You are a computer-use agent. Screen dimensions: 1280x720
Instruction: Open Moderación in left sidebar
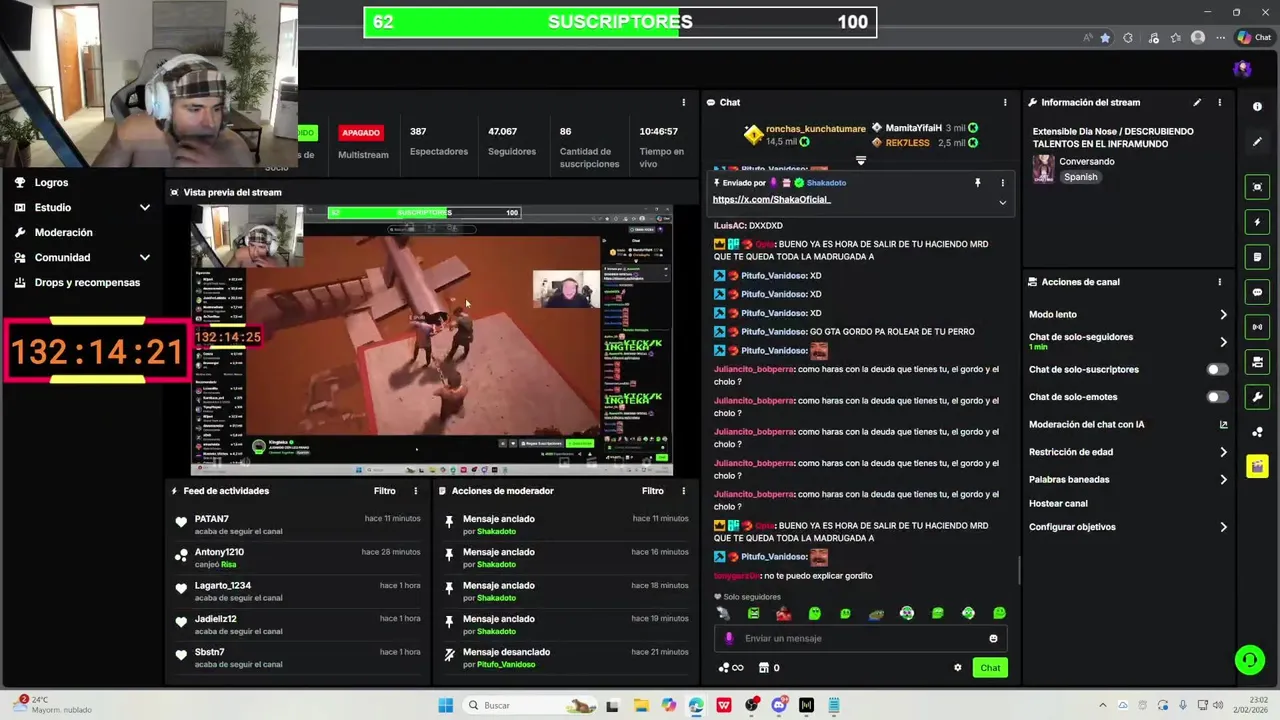click(63, 232)
